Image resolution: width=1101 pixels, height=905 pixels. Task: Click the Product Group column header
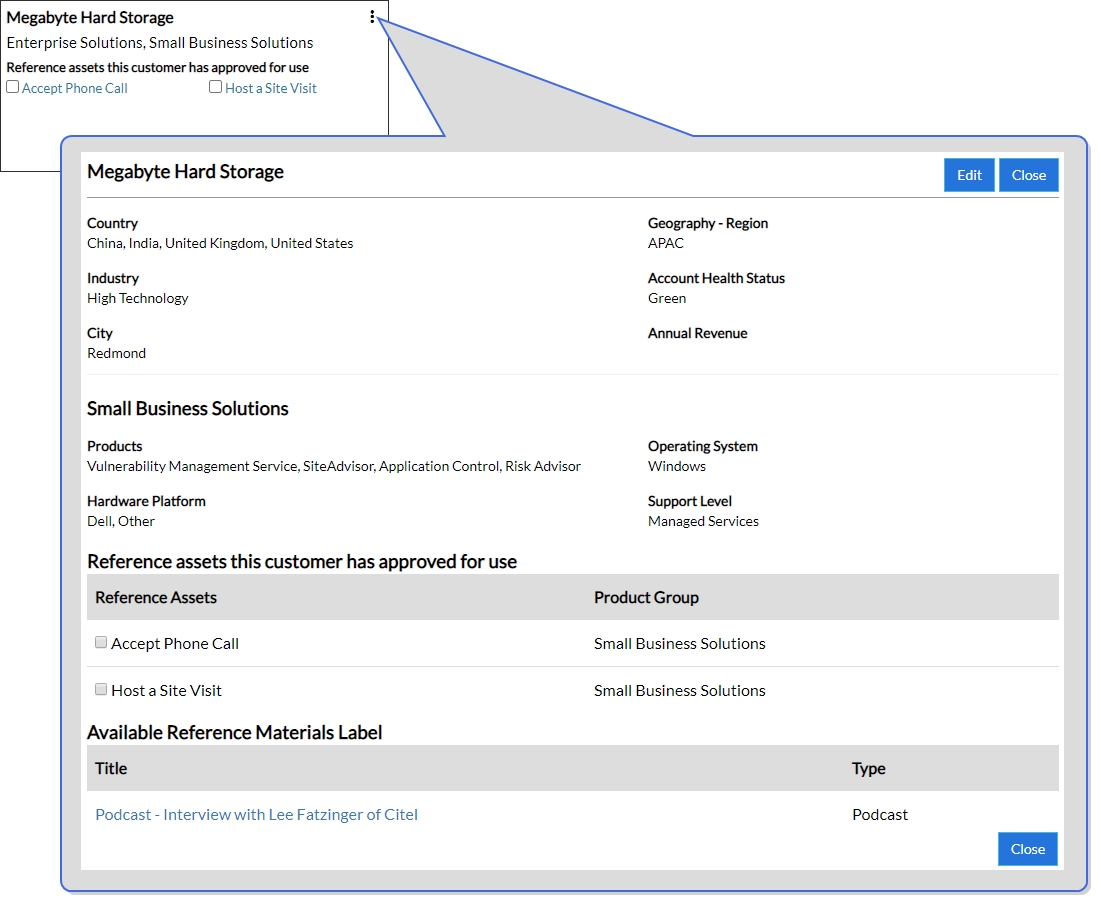[646, 597]
